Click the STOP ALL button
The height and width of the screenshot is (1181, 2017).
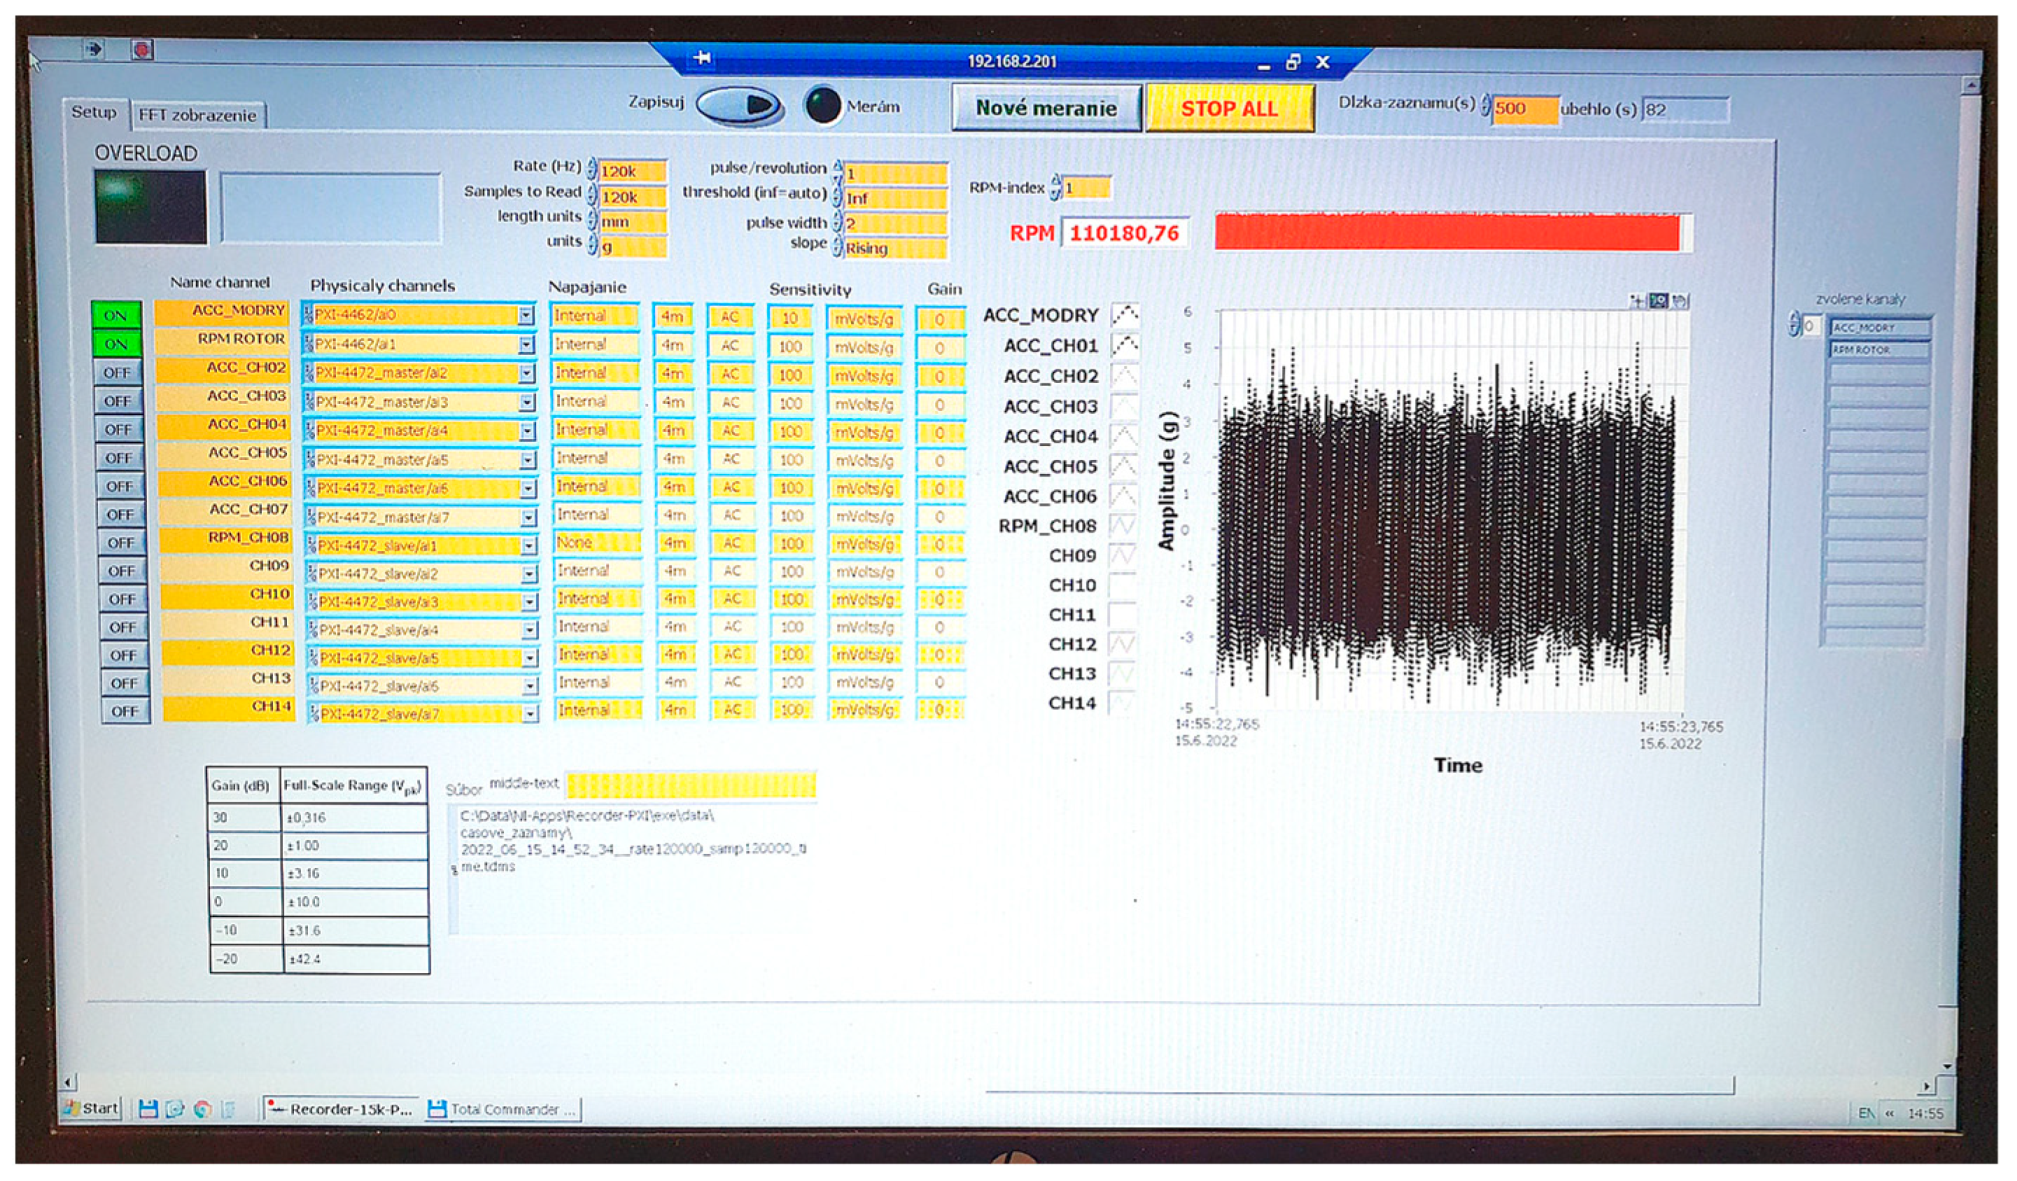[1230, 110]
